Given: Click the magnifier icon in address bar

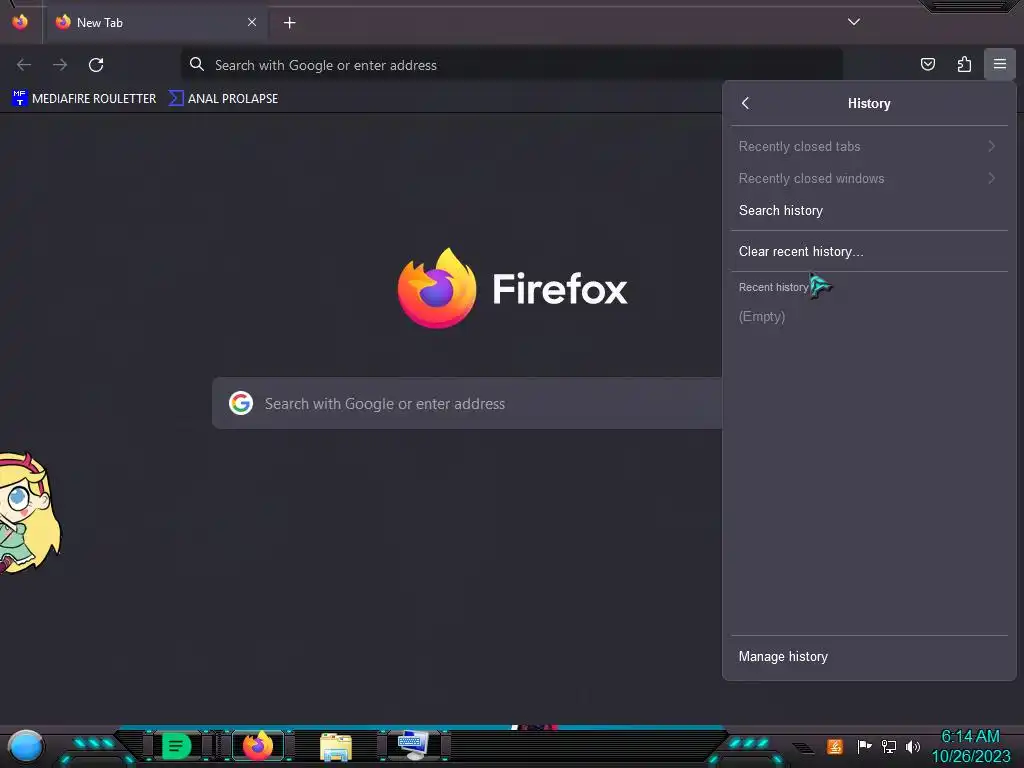Looking at the screenshot, I should click(197, 64).
